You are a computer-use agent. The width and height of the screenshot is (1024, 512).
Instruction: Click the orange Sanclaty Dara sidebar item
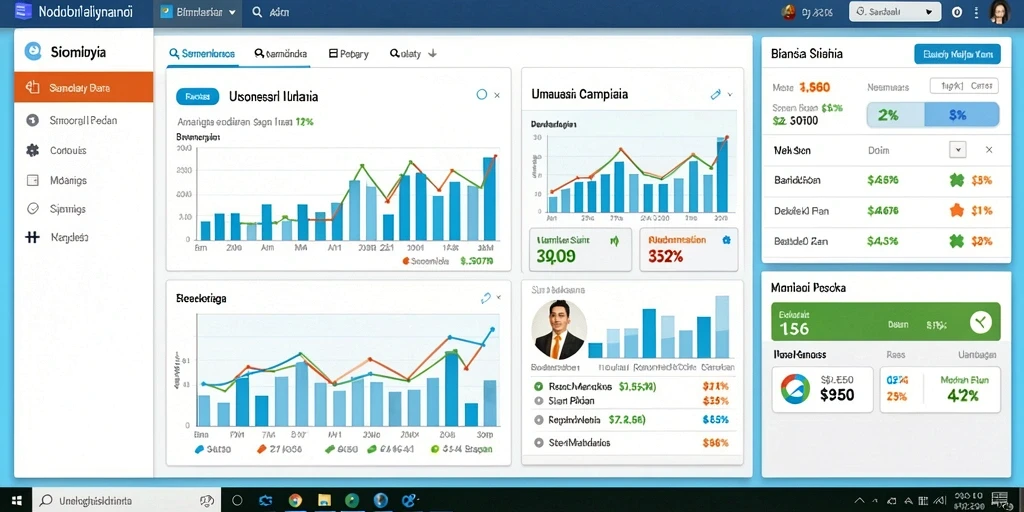tap(84, 88)
